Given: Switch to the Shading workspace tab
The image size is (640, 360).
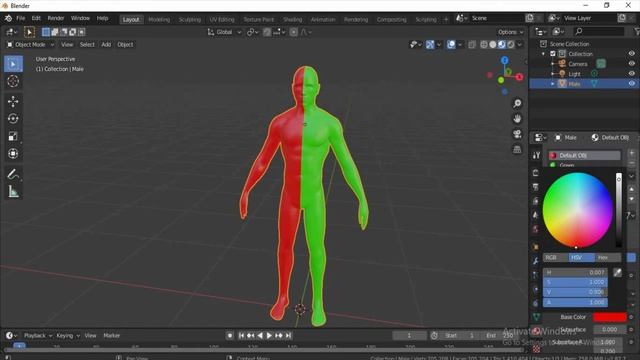Looking at the screenshot, I should [x=293, y=20].
